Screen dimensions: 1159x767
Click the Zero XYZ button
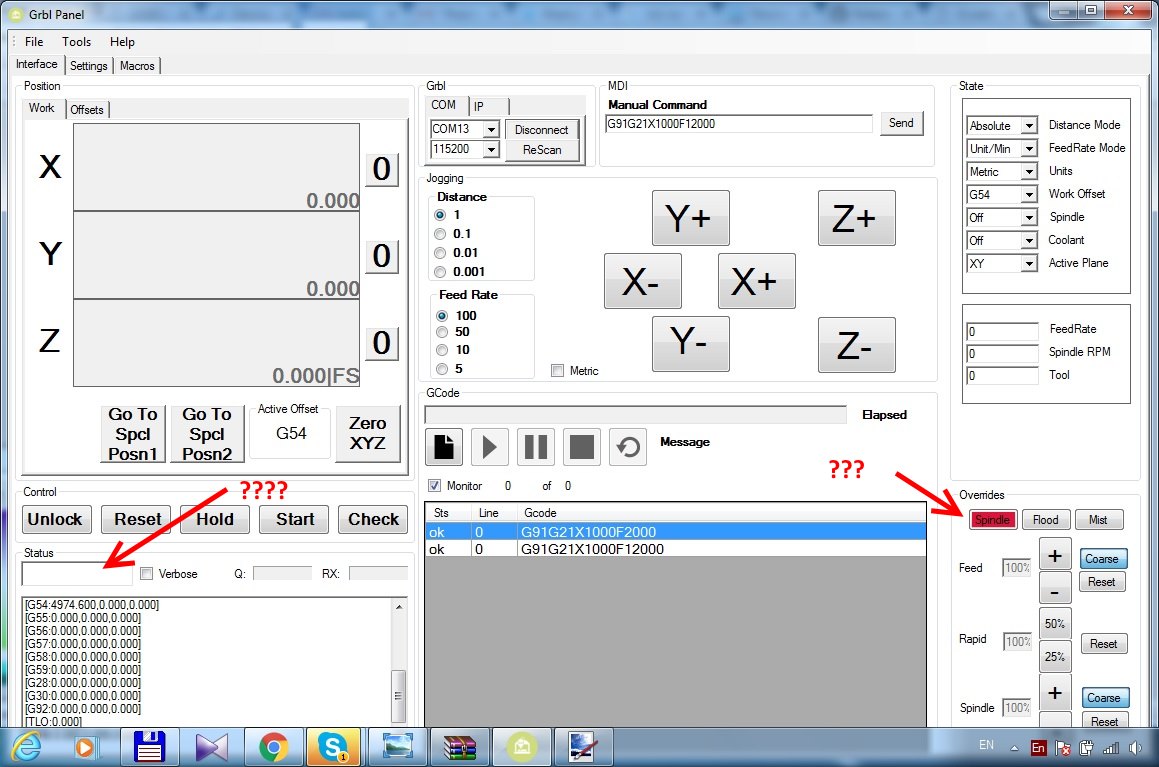coord(368,433)
